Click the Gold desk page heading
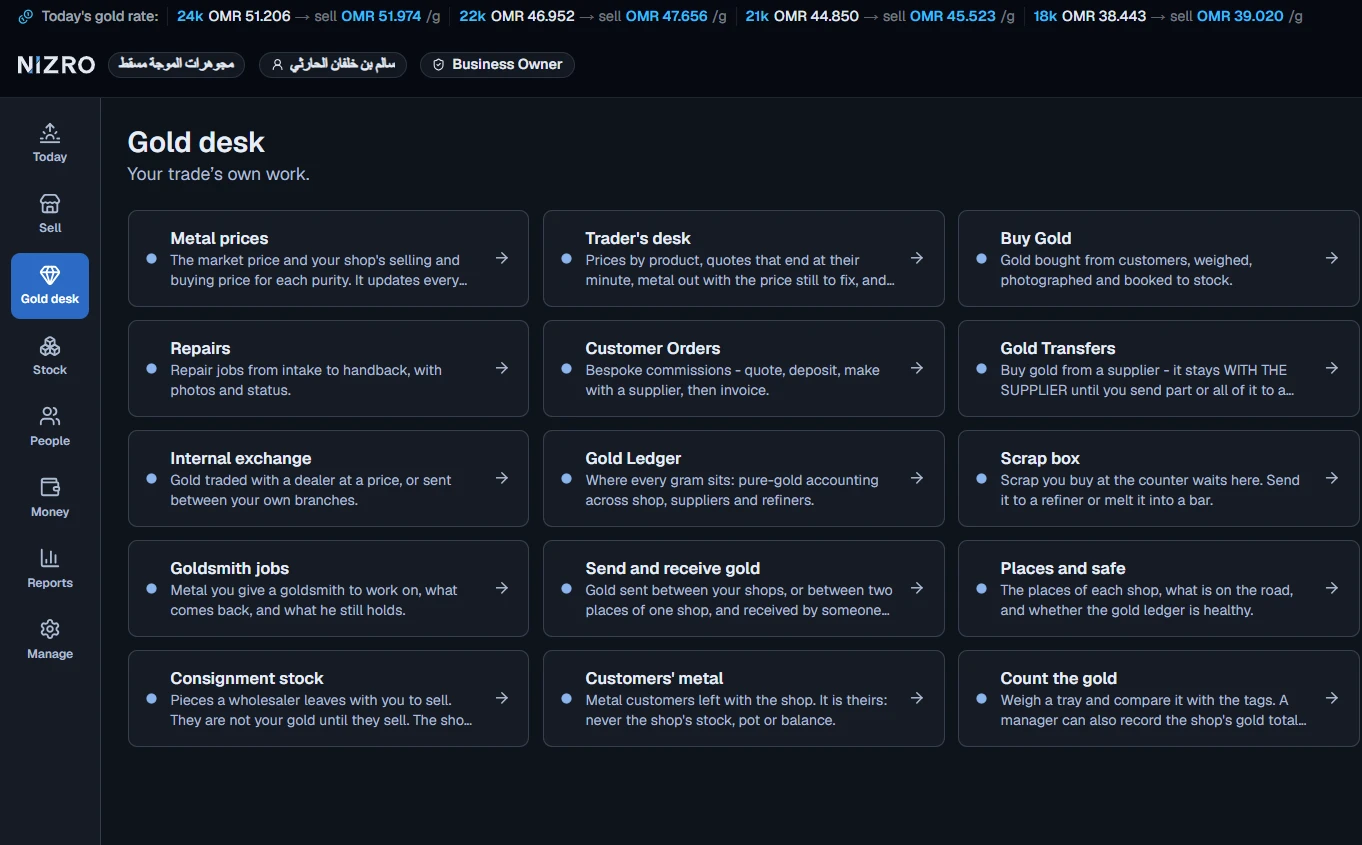Screen dimensions: 1362x845 click(196, 142)
